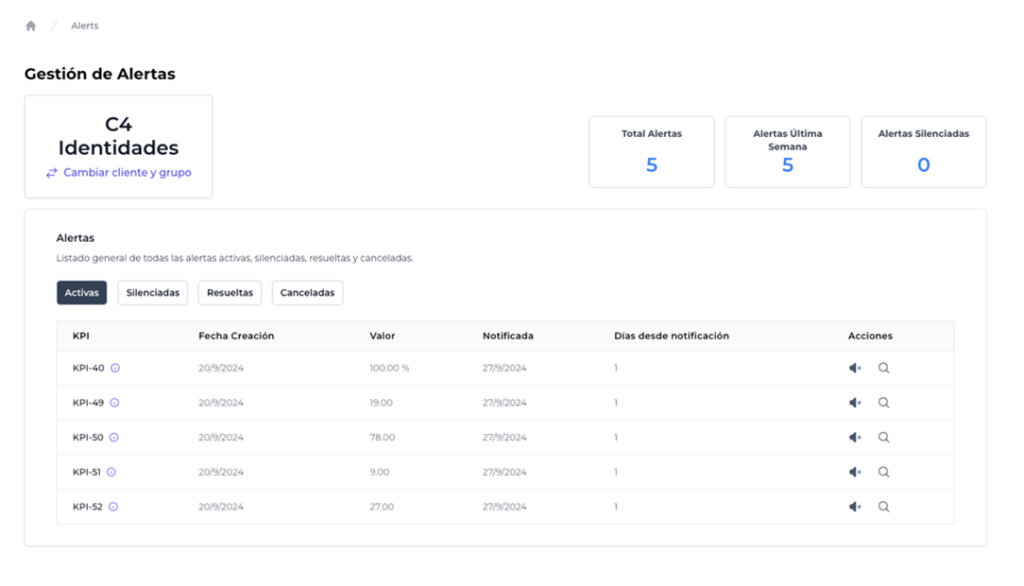Click the Alertas Silenciadas counter card

click(x=923, y=152)
